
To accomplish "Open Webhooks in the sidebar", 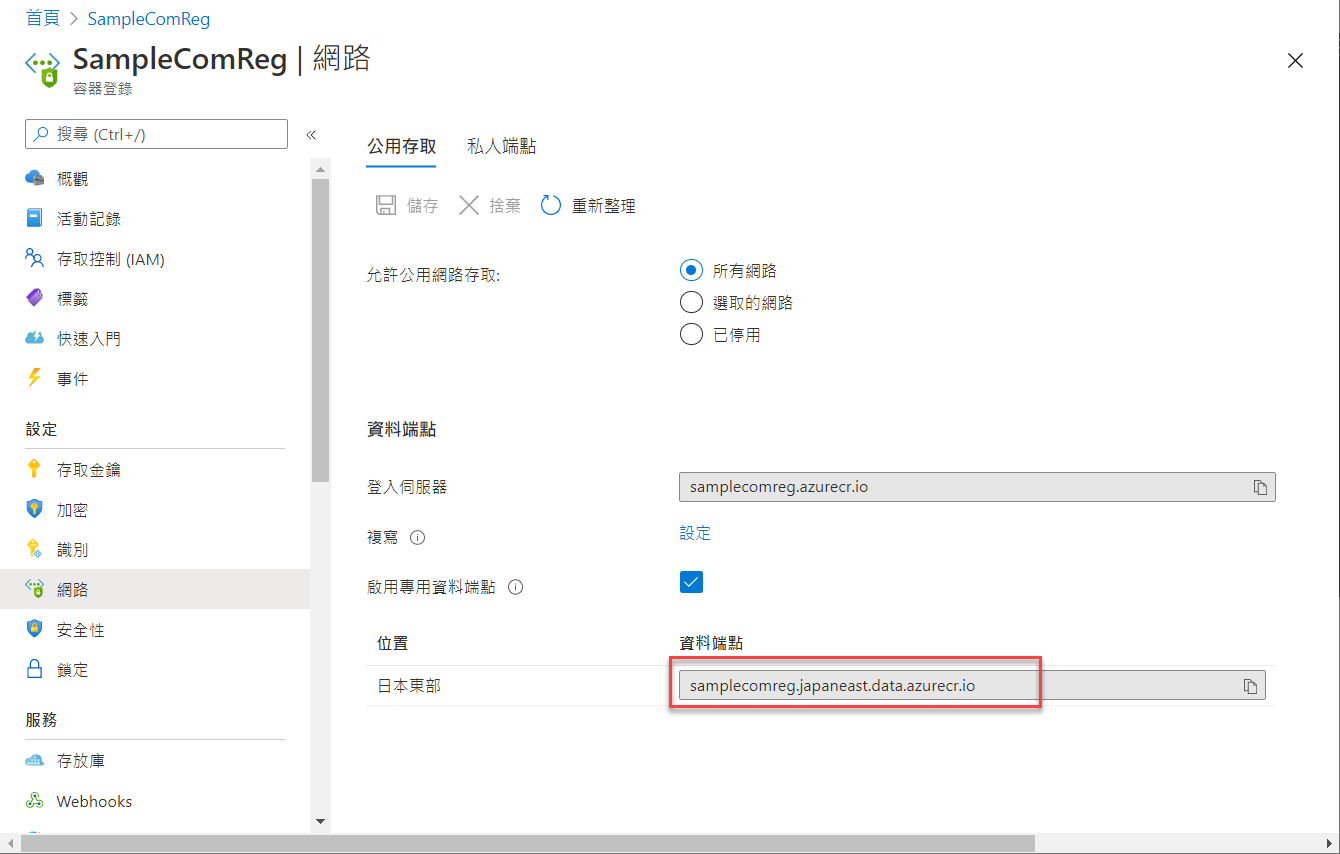I will click(x=155, y=801).
